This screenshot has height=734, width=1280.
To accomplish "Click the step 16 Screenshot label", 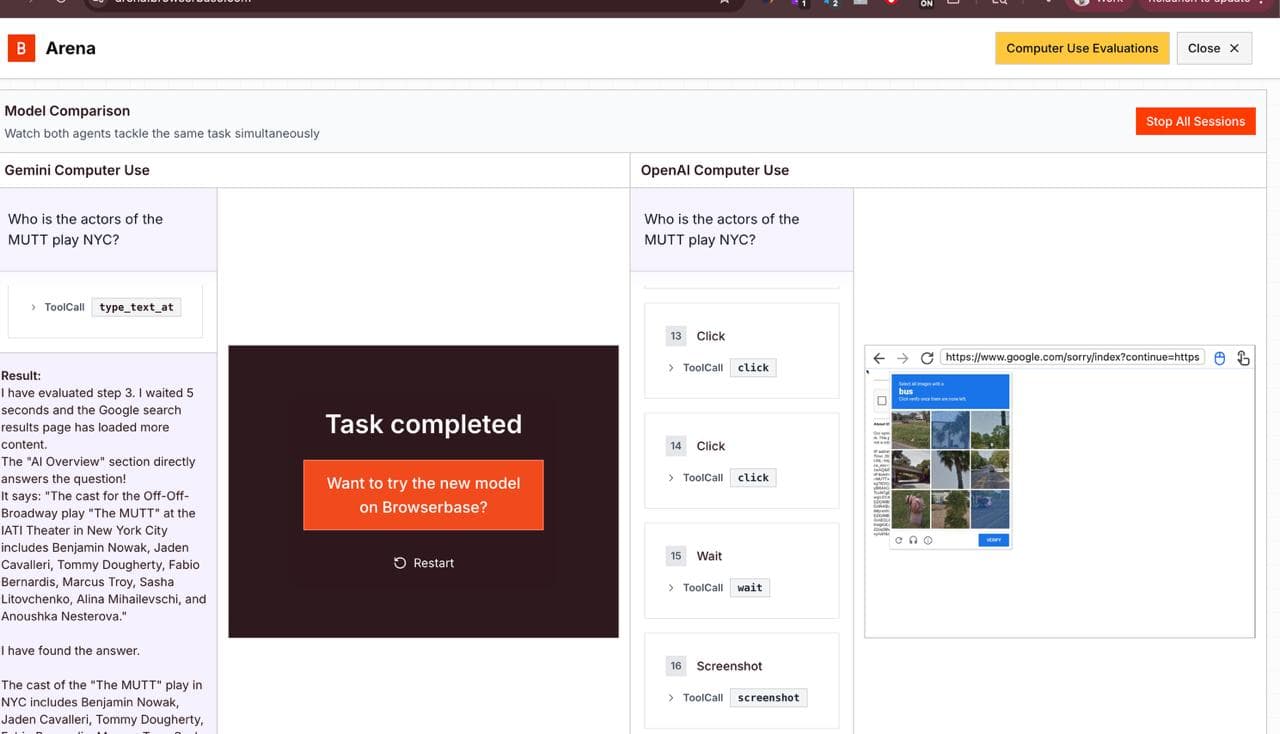I will click(x=730, y=666).
